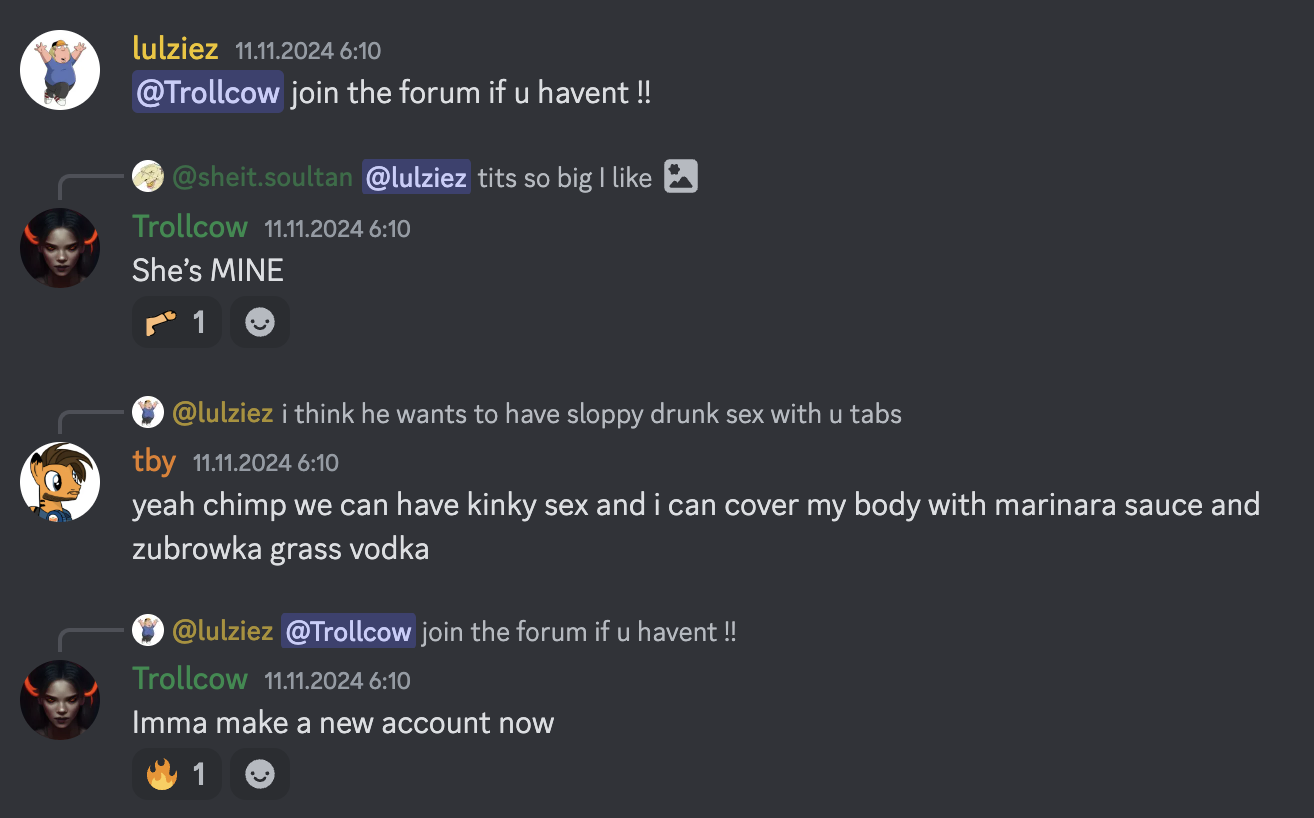The image size is (1314, 818).
Task: Jump to replied message 'tits so big I like'
Action: 564,178
